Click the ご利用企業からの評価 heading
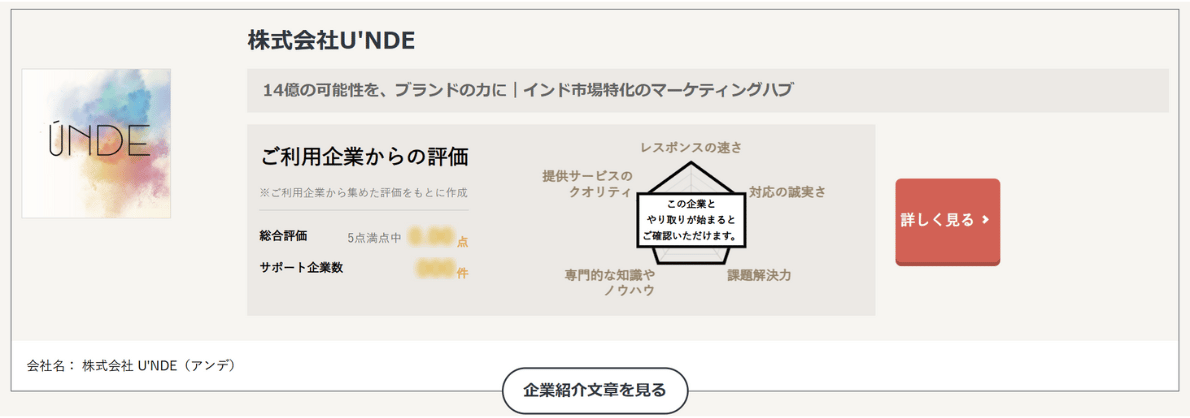 click(364, 157)
